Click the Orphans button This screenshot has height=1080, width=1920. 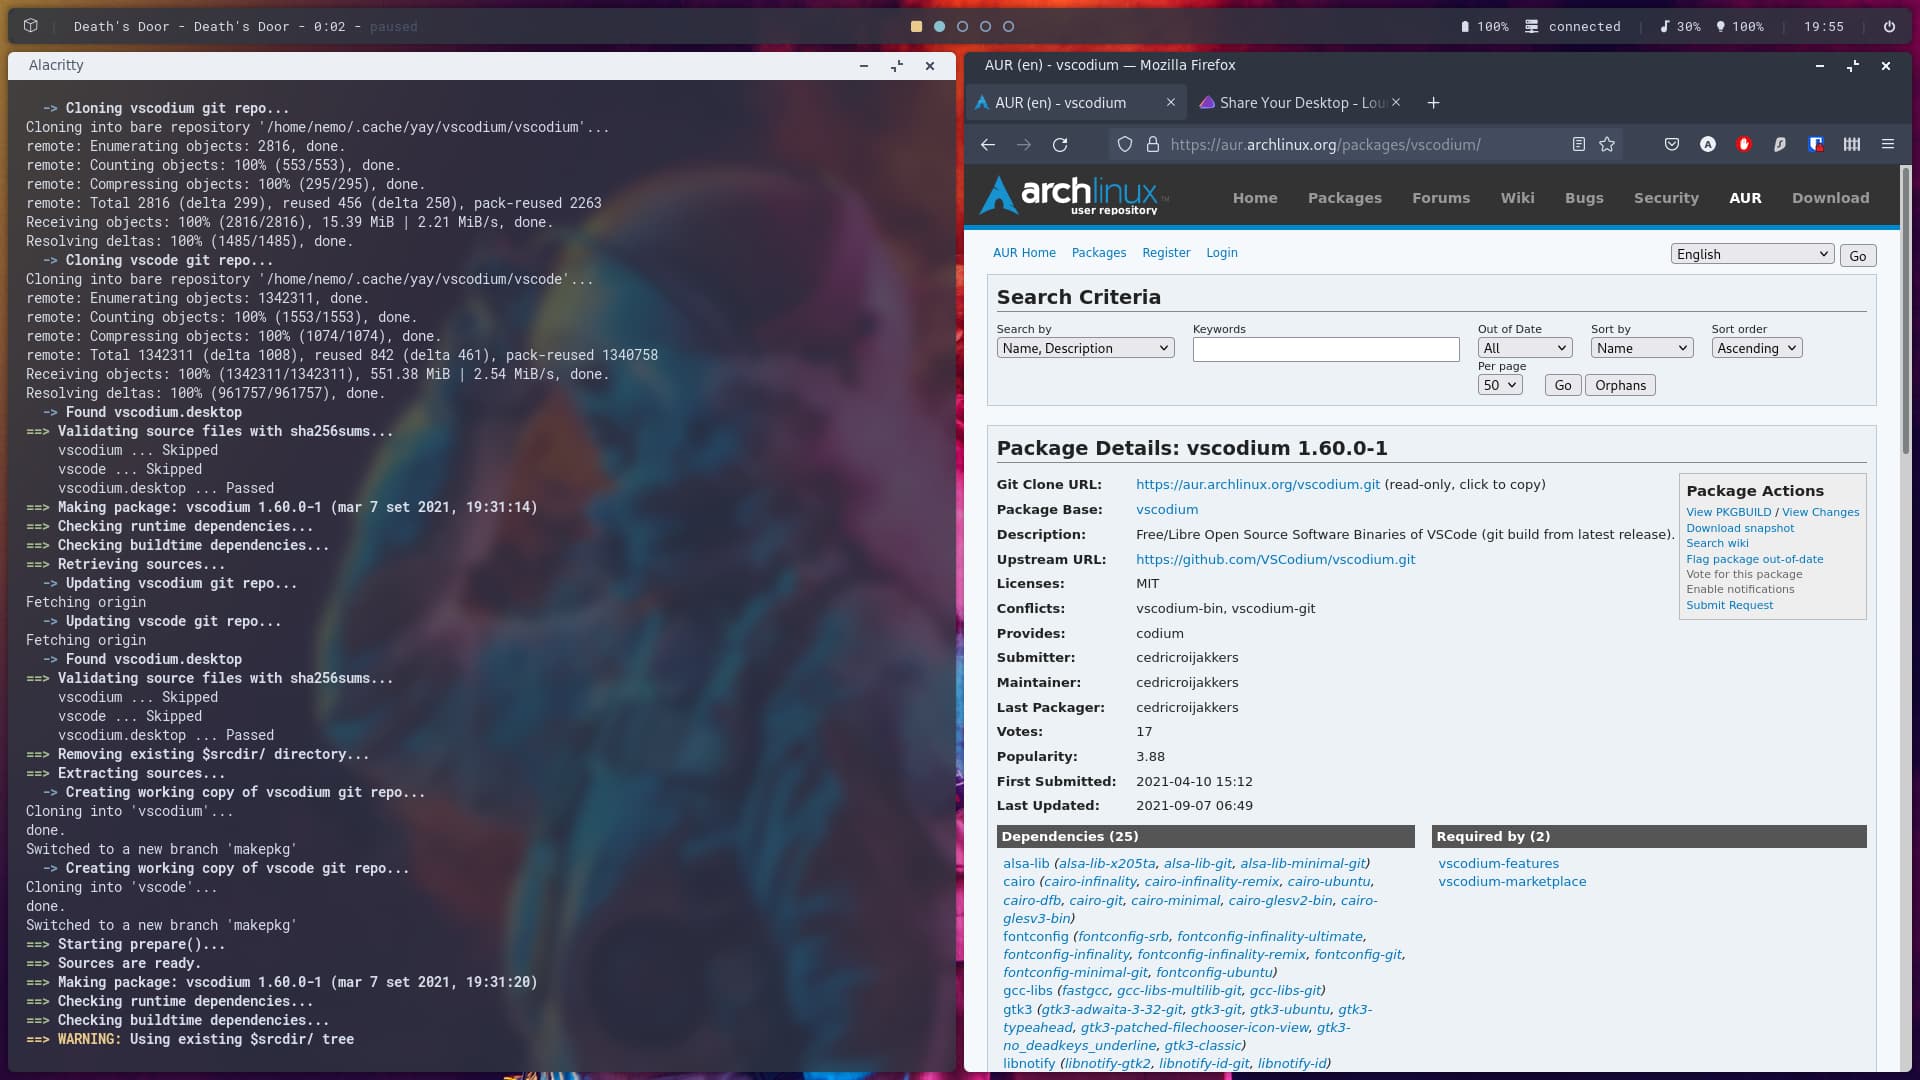coord(1620,385)
